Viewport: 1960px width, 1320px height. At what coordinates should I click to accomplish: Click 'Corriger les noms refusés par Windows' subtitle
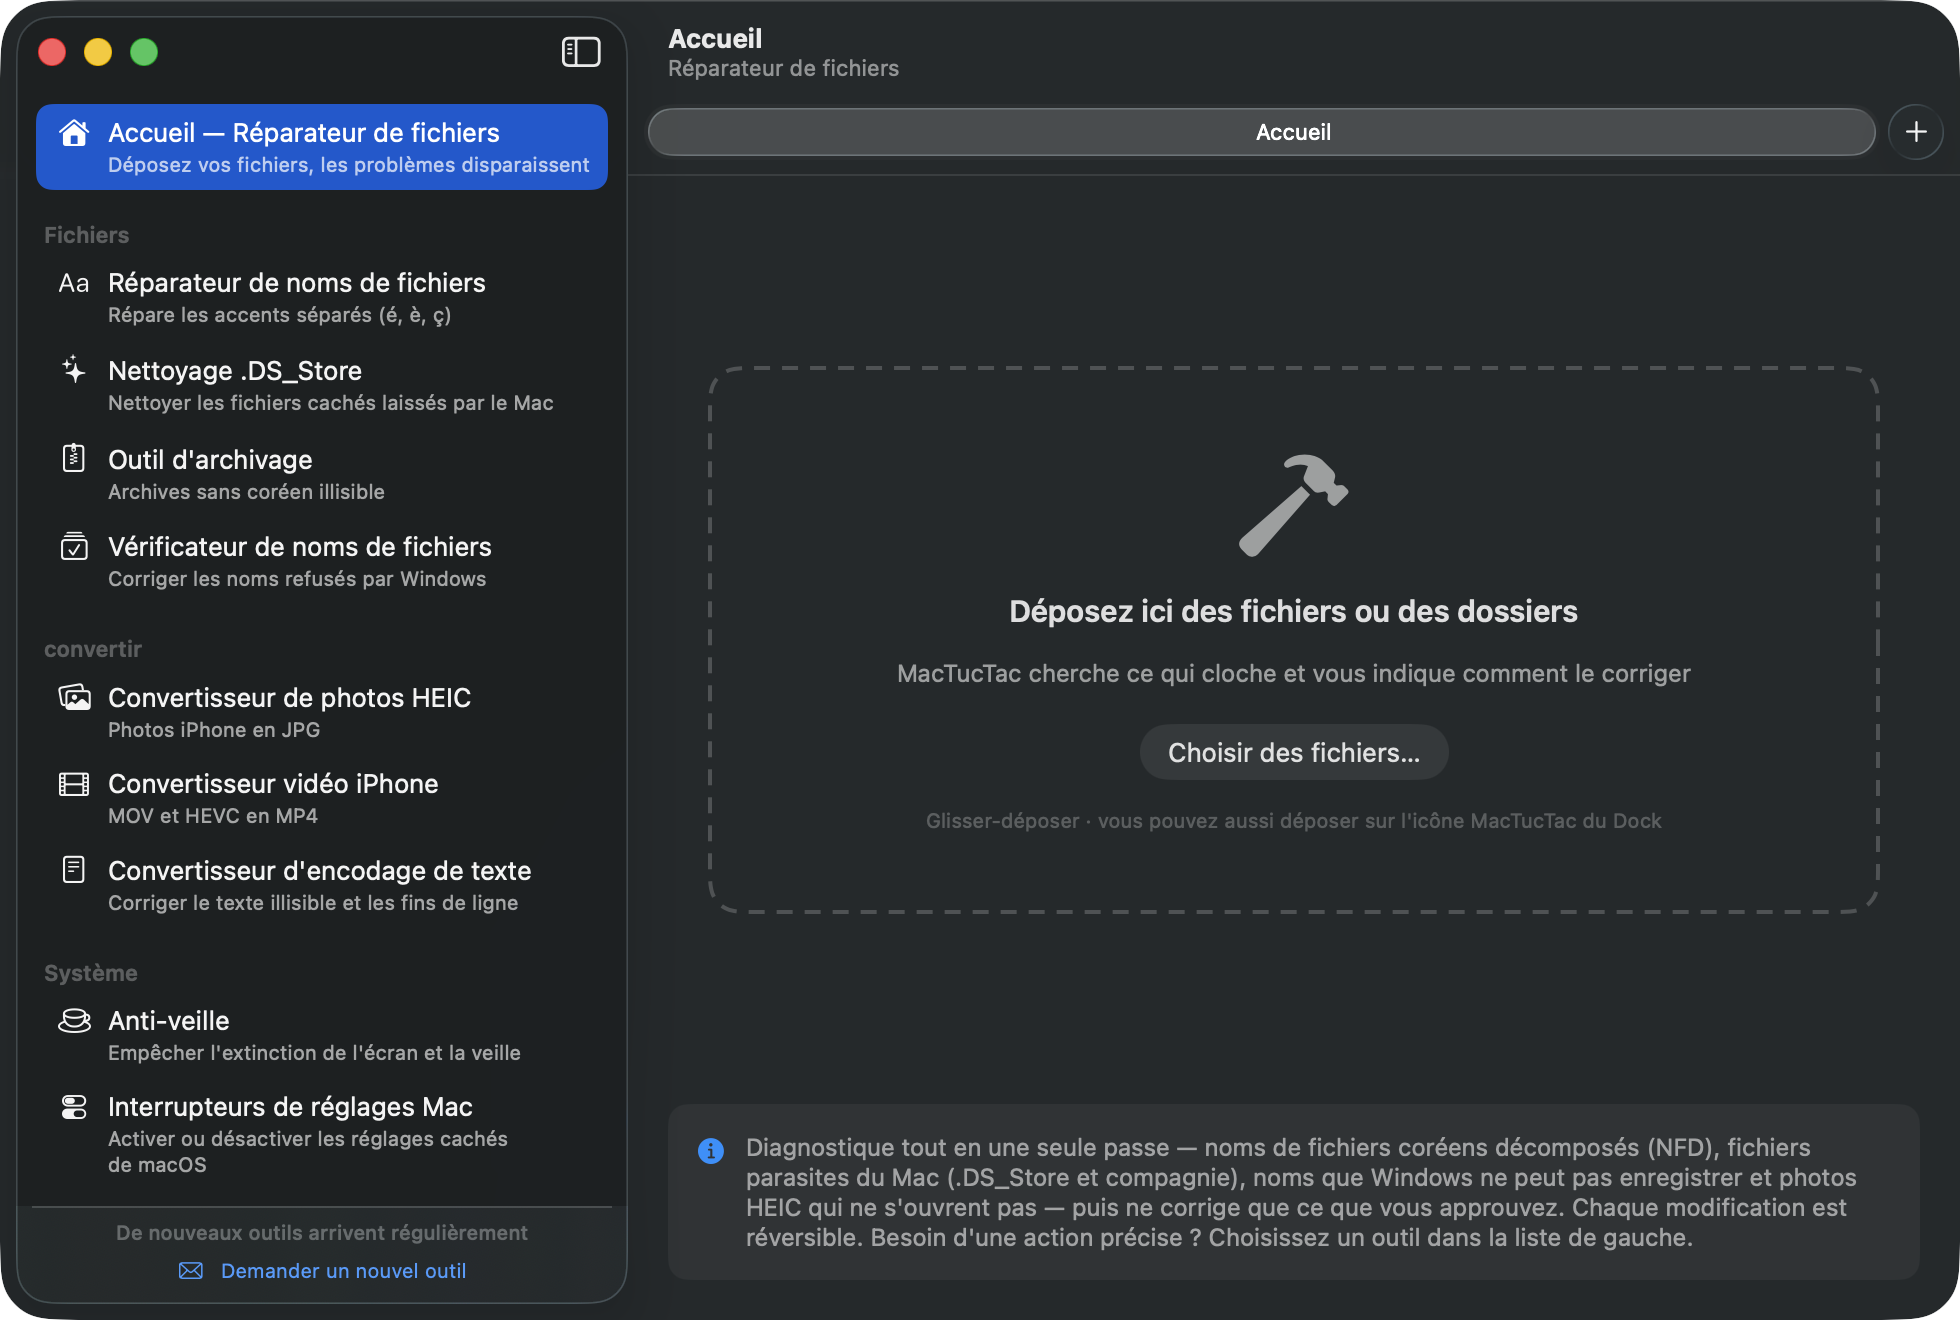coord(297,579)
